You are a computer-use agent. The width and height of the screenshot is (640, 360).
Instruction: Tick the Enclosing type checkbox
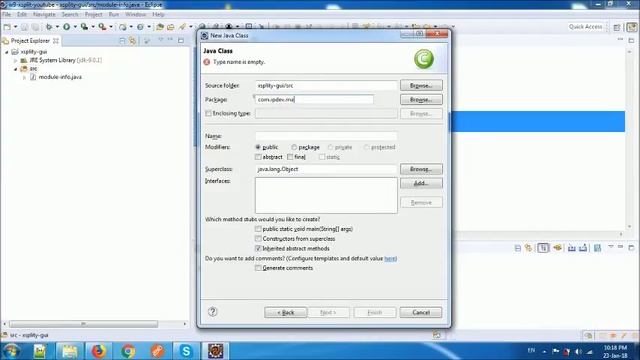208,113
